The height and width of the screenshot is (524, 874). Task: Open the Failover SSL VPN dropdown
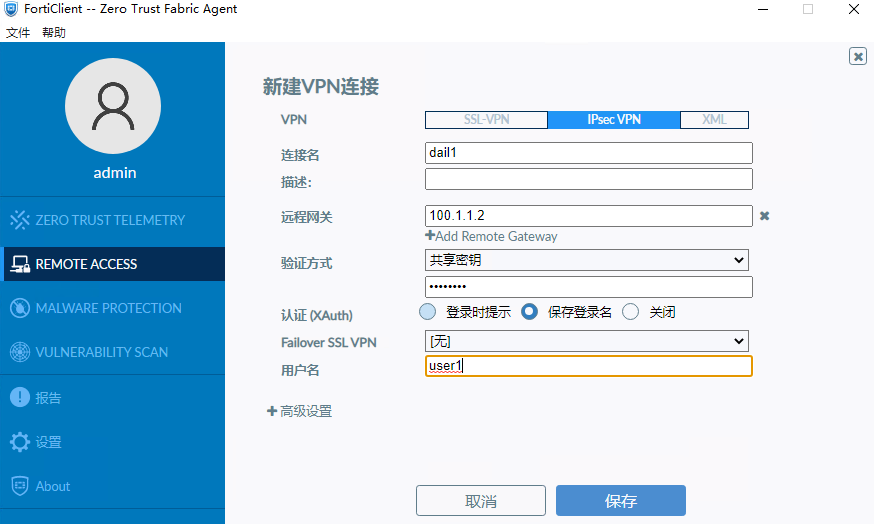point(588,342)
